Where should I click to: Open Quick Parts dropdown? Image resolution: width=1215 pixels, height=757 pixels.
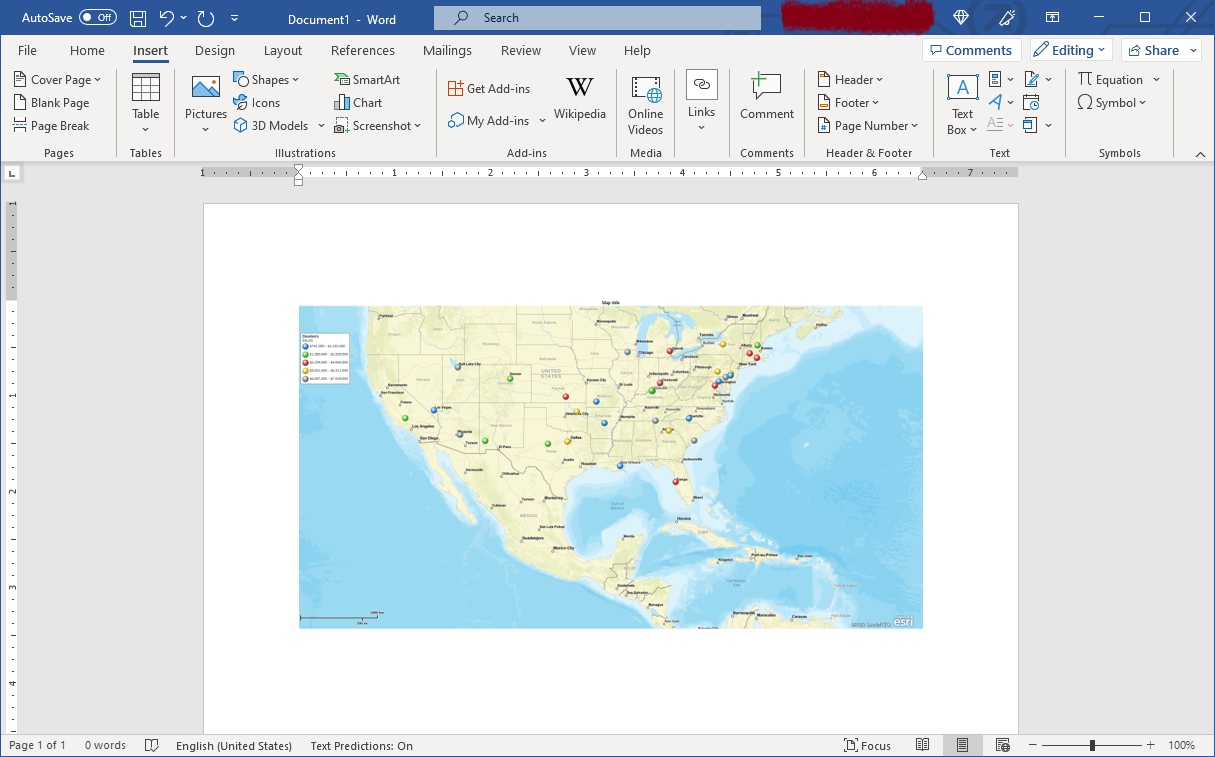(x=1001, y=80)
